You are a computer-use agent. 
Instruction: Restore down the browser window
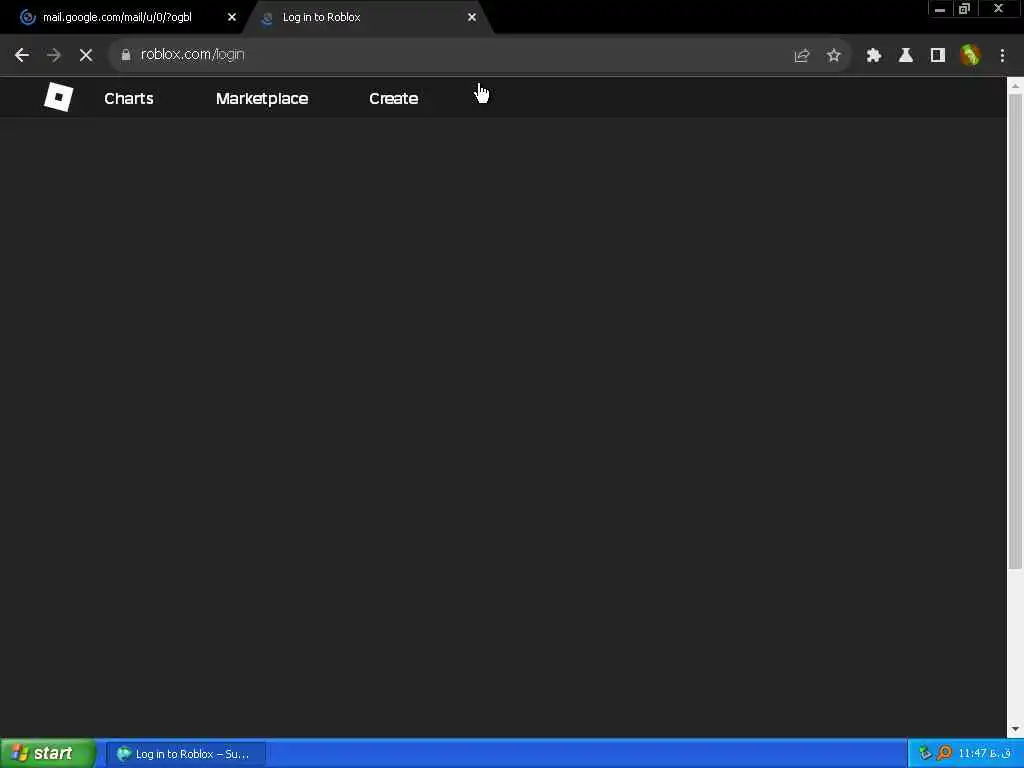965,9
